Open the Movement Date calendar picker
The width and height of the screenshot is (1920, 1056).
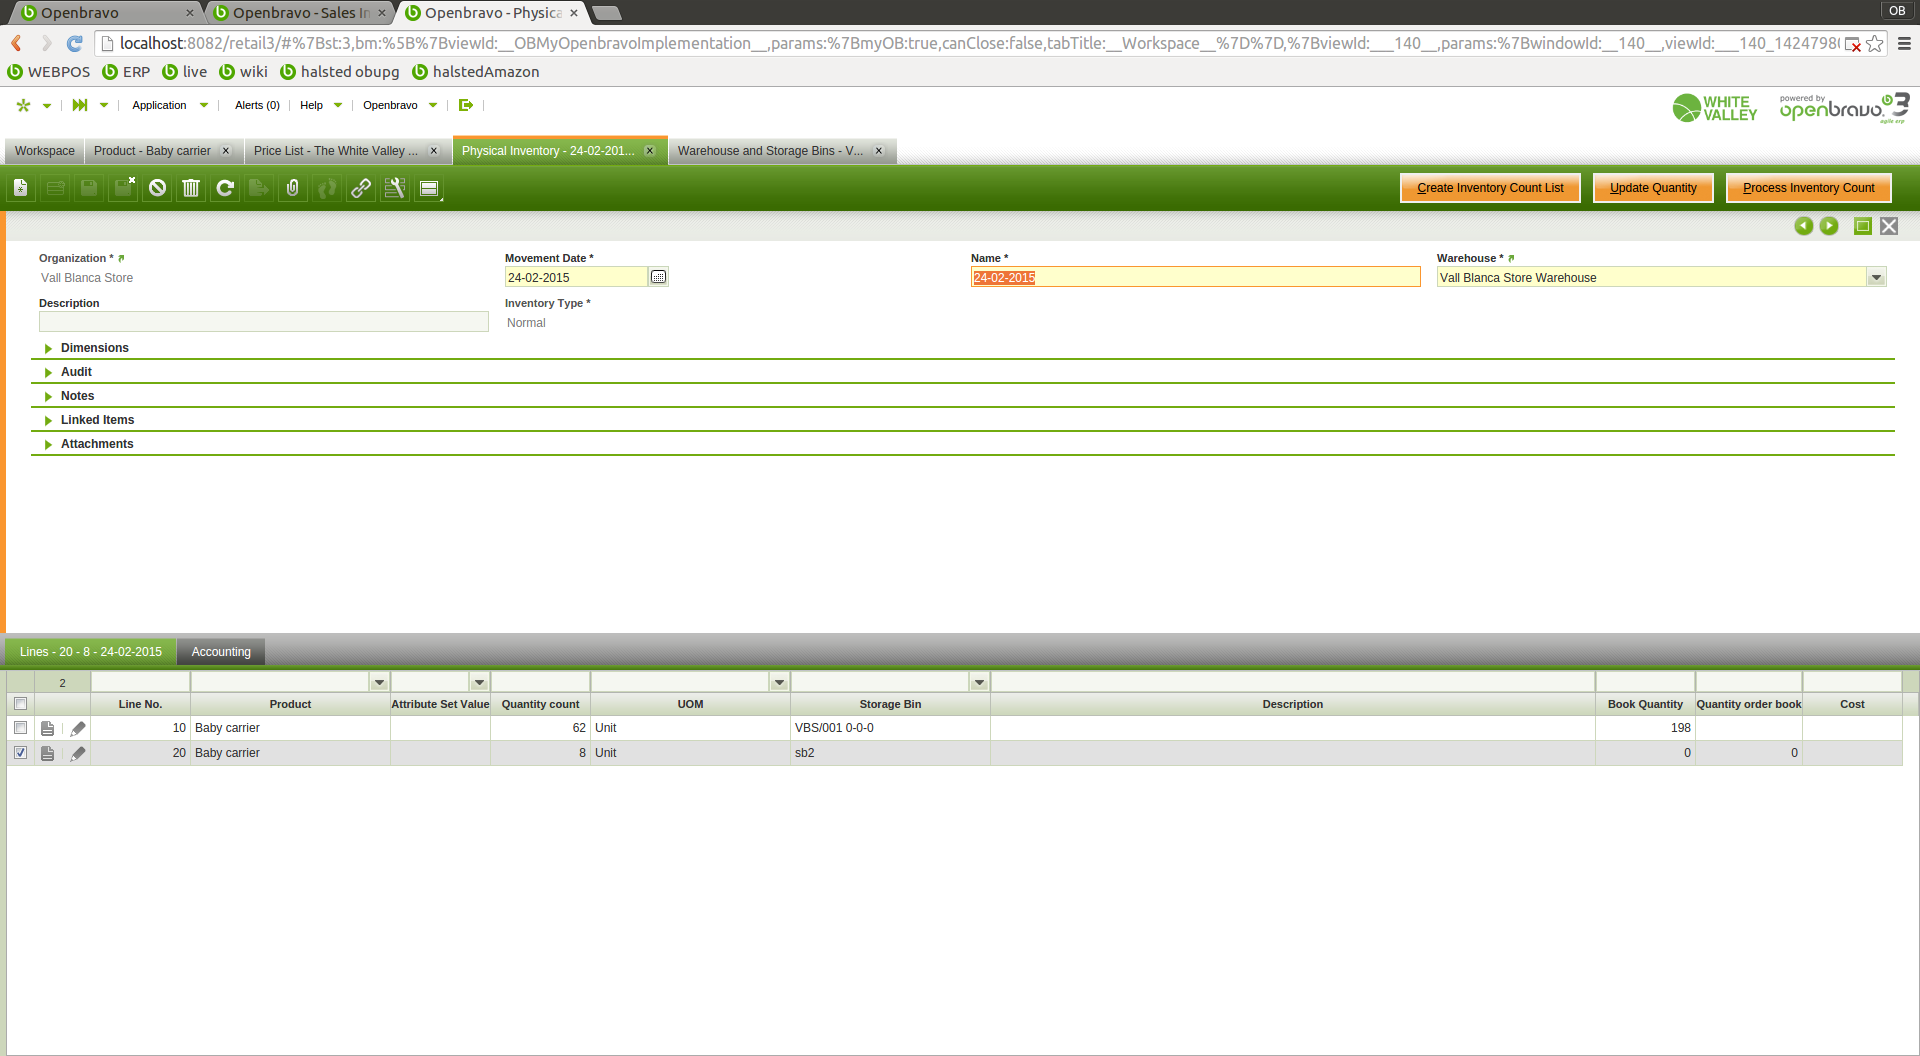tap(658, 277)
